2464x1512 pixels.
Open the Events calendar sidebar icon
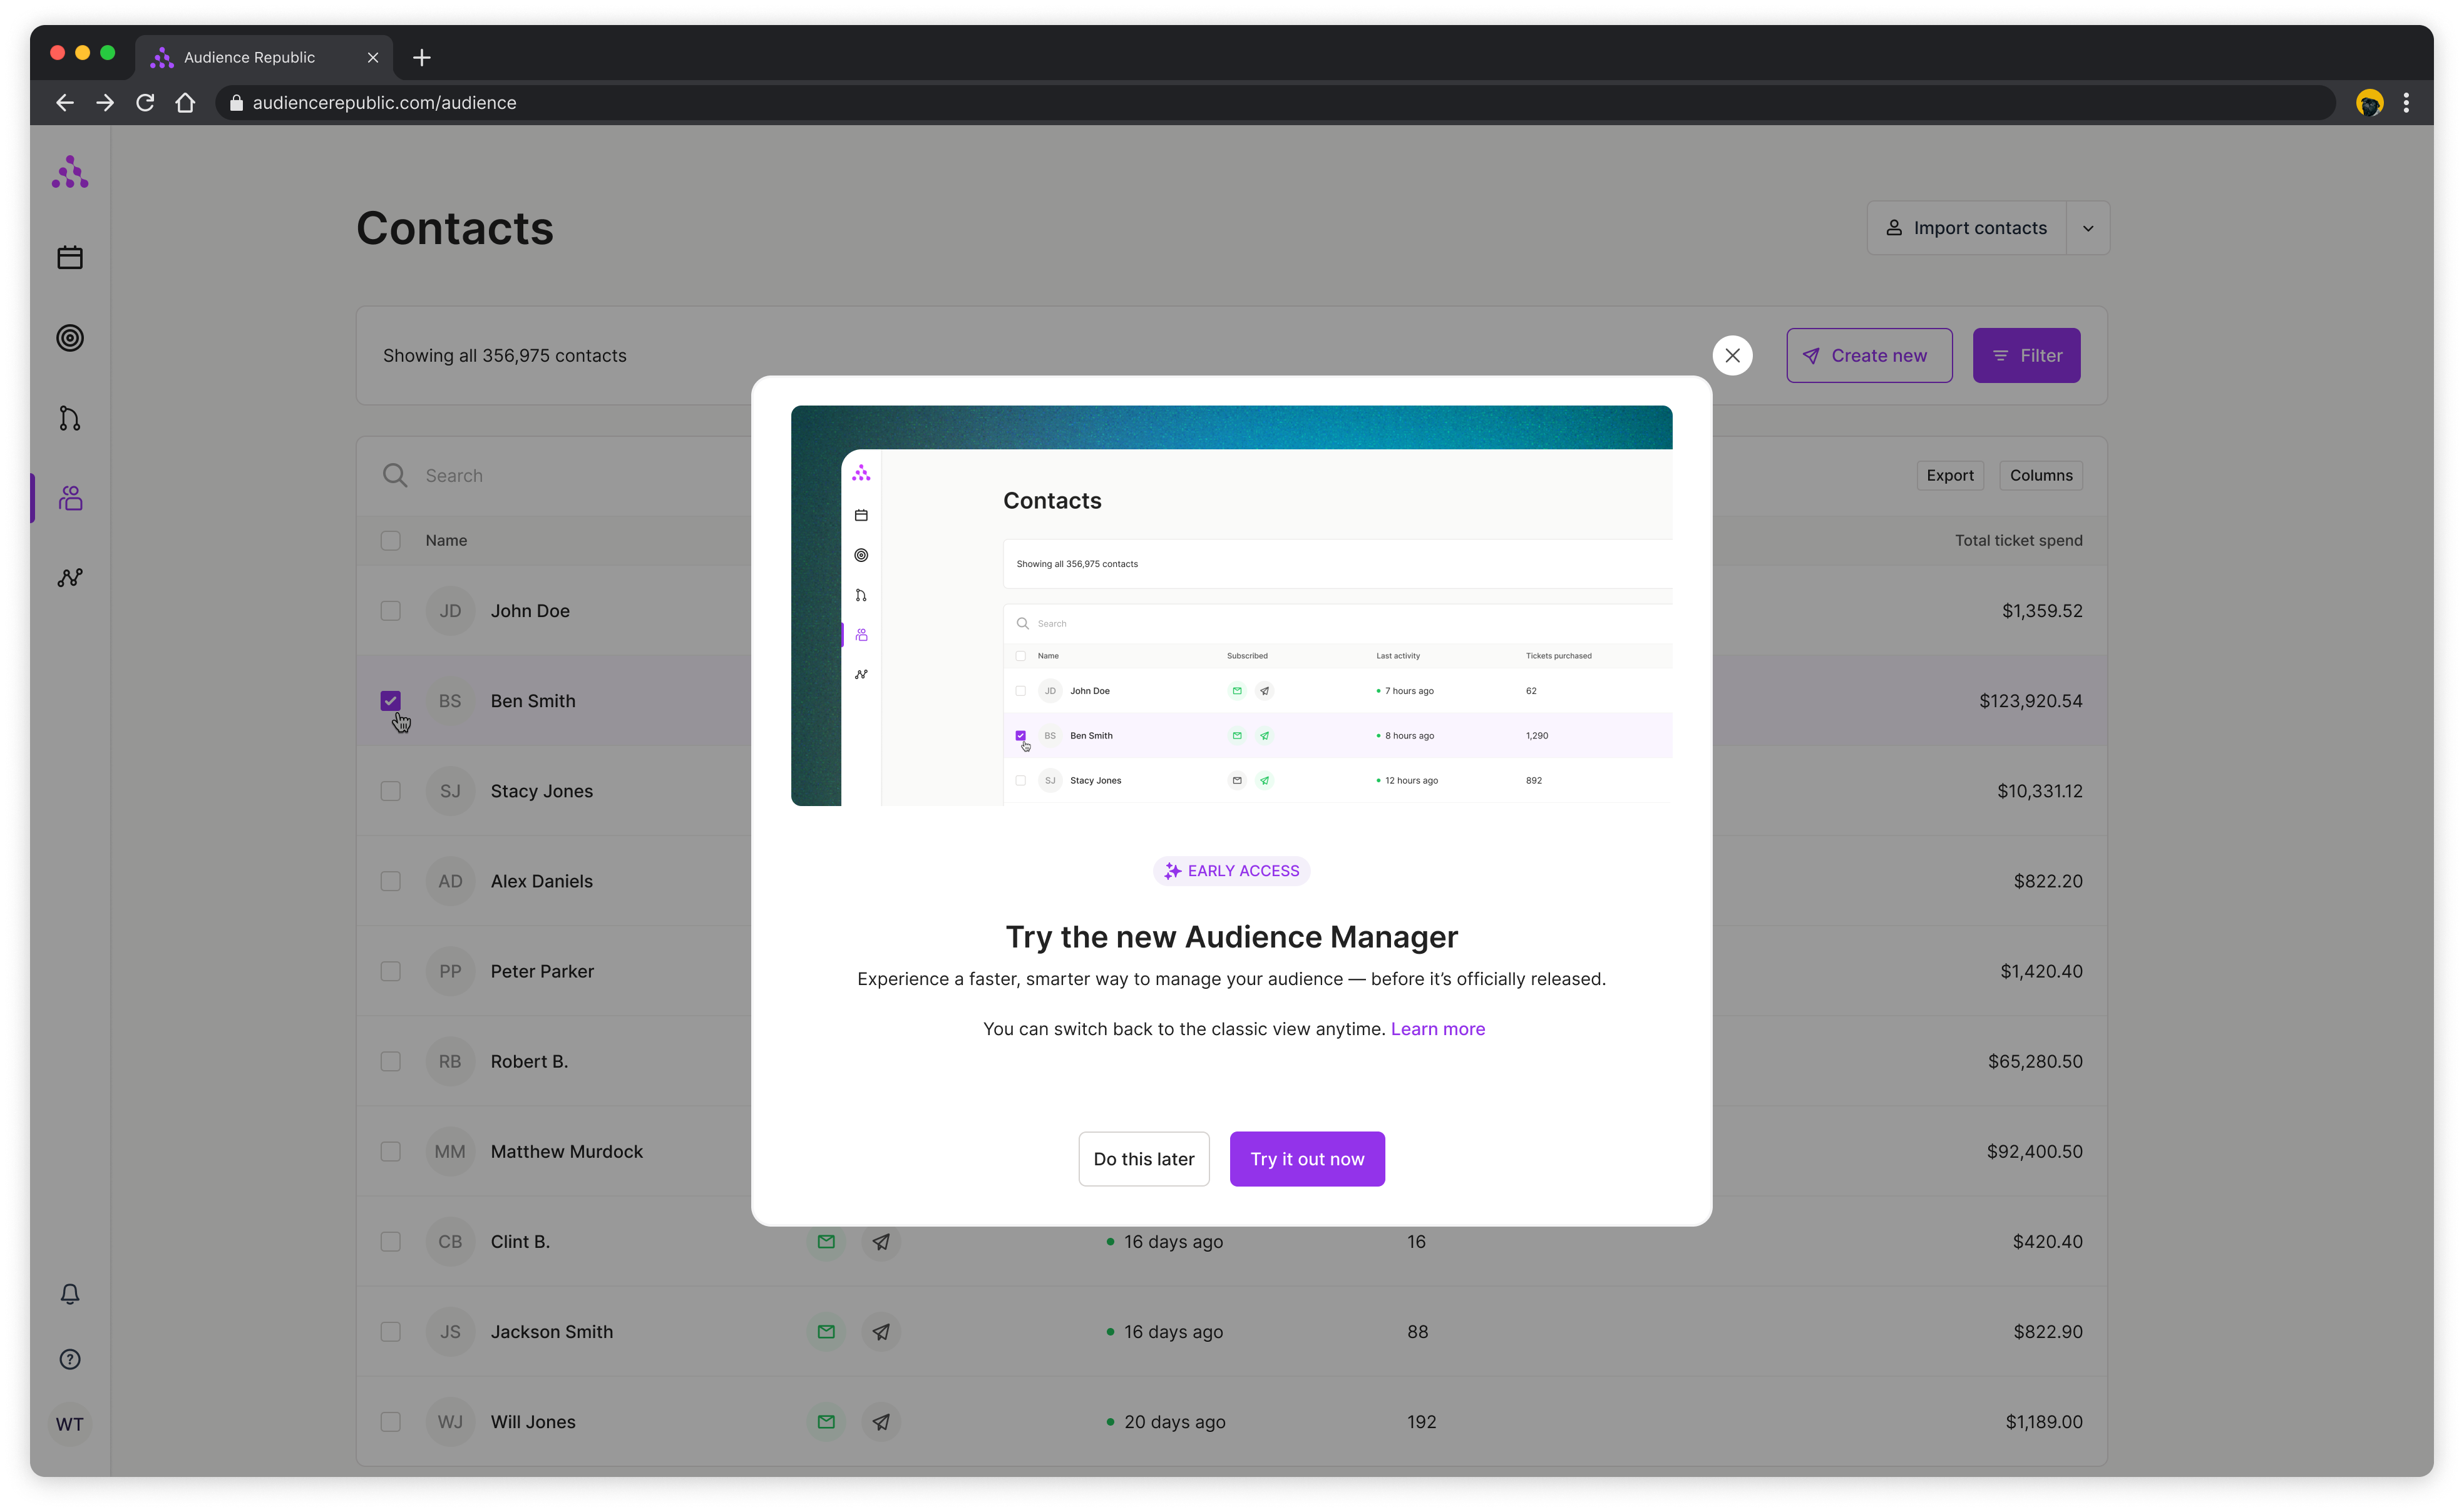click(x=70, y=257)
